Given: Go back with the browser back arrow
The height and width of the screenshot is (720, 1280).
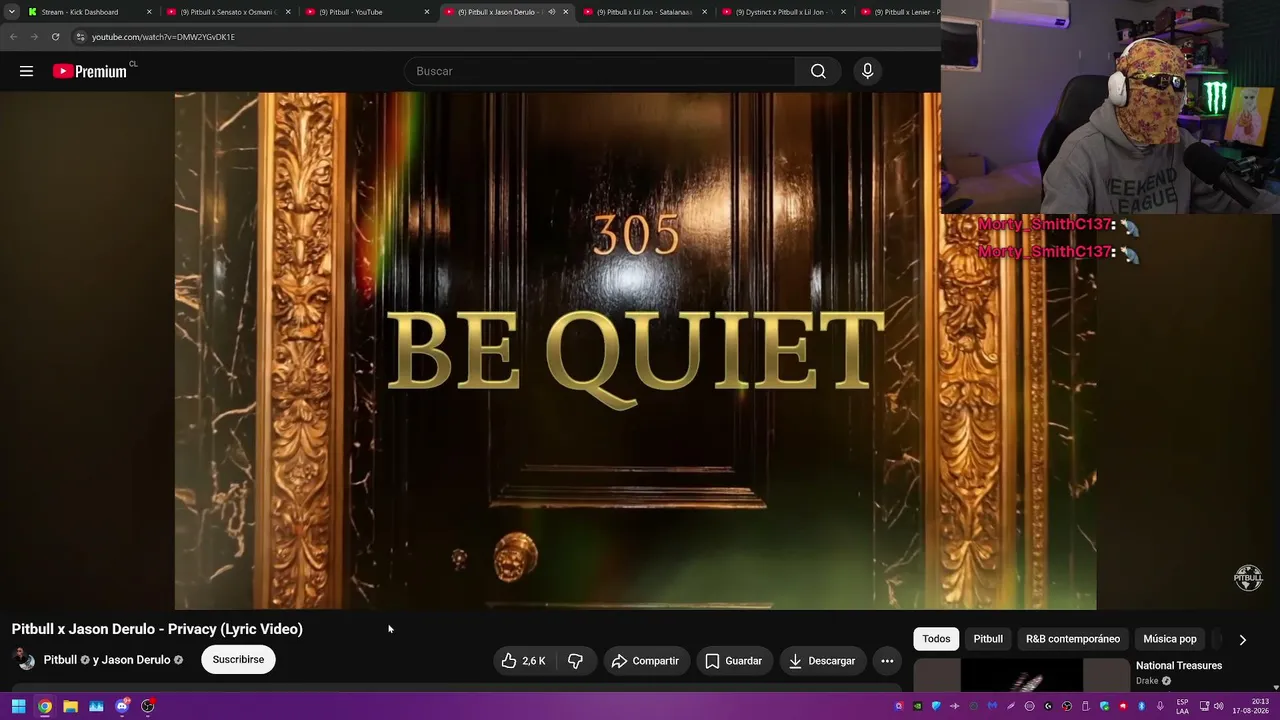Looking at the screenshot, I should pyautogui.click(x=14, y=37).
